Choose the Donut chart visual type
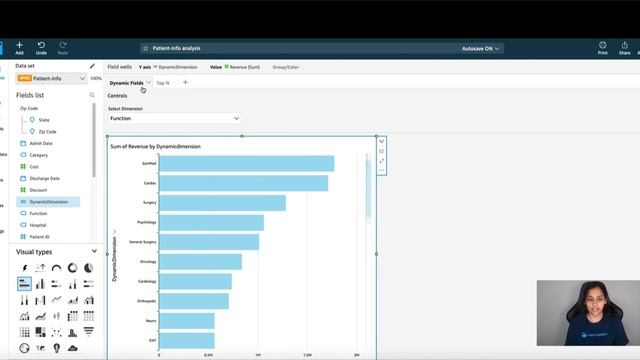This screenshot has width=640, height=360. coord(73,268)
